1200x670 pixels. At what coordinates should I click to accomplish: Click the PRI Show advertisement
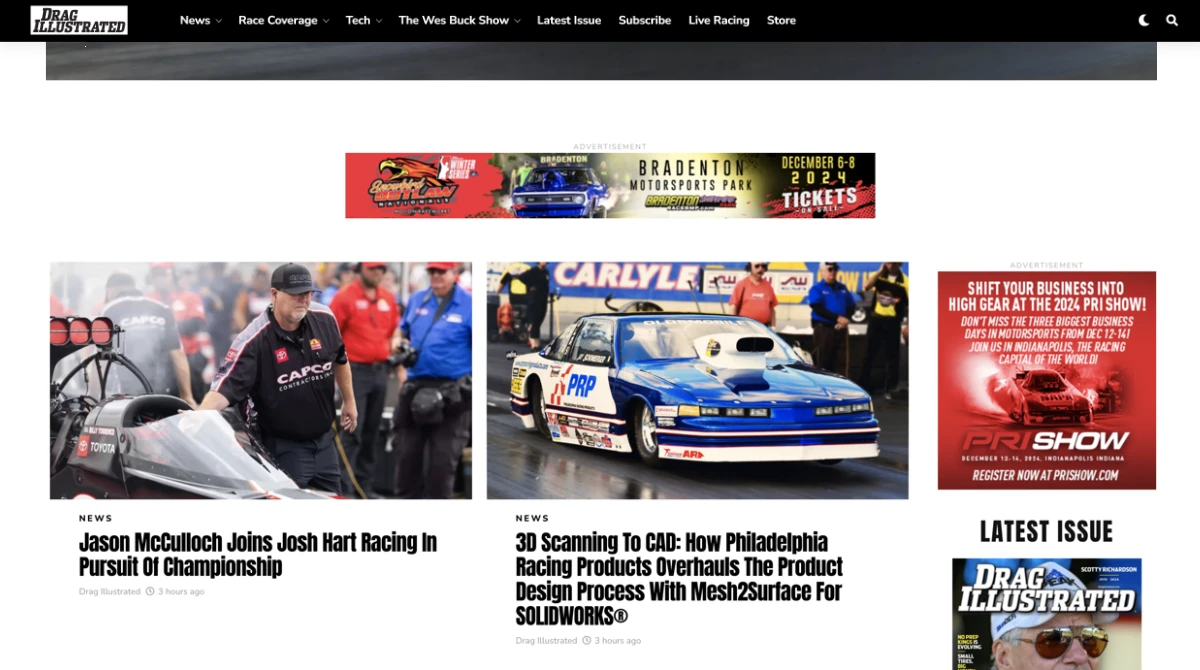(1047, 380)
